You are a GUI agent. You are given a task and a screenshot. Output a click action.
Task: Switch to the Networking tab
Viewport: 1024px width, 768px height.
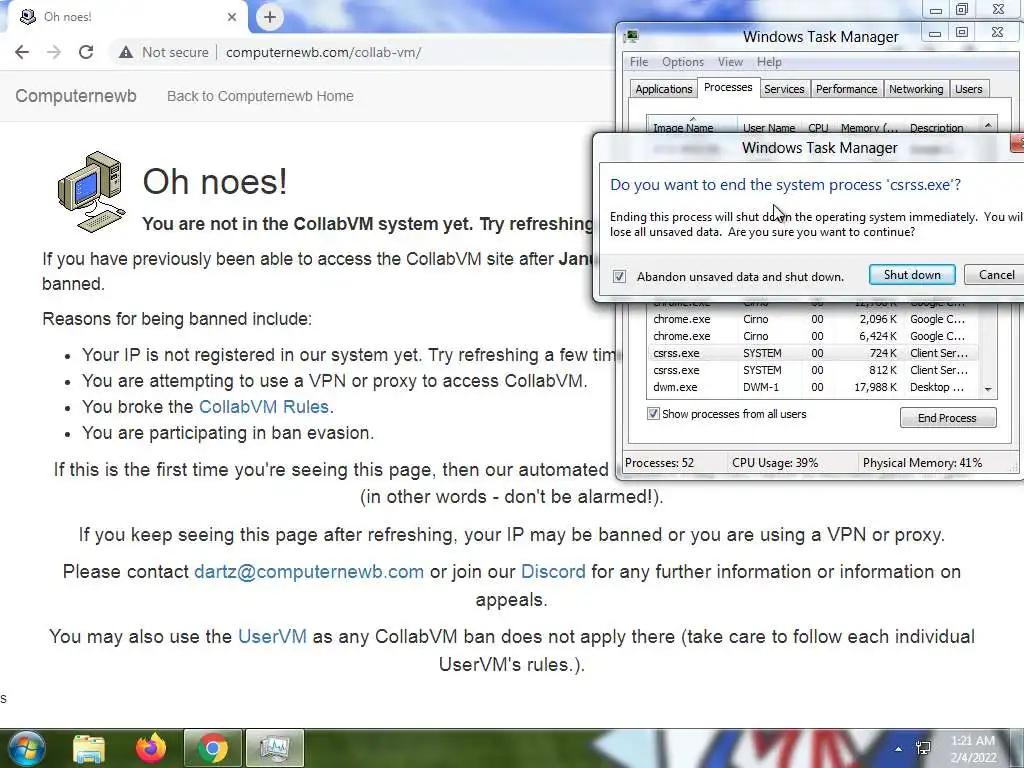(916, 89)
